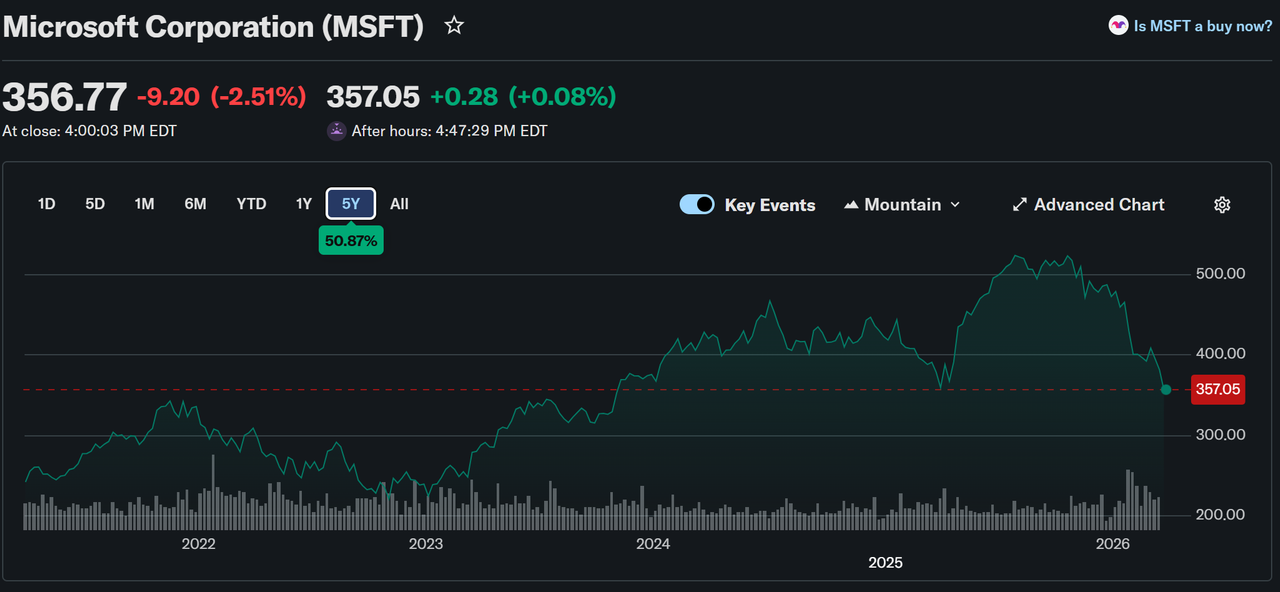Click the 2022 x-axis label
The image size is (1280, 592).
click(x=198, y=544)
